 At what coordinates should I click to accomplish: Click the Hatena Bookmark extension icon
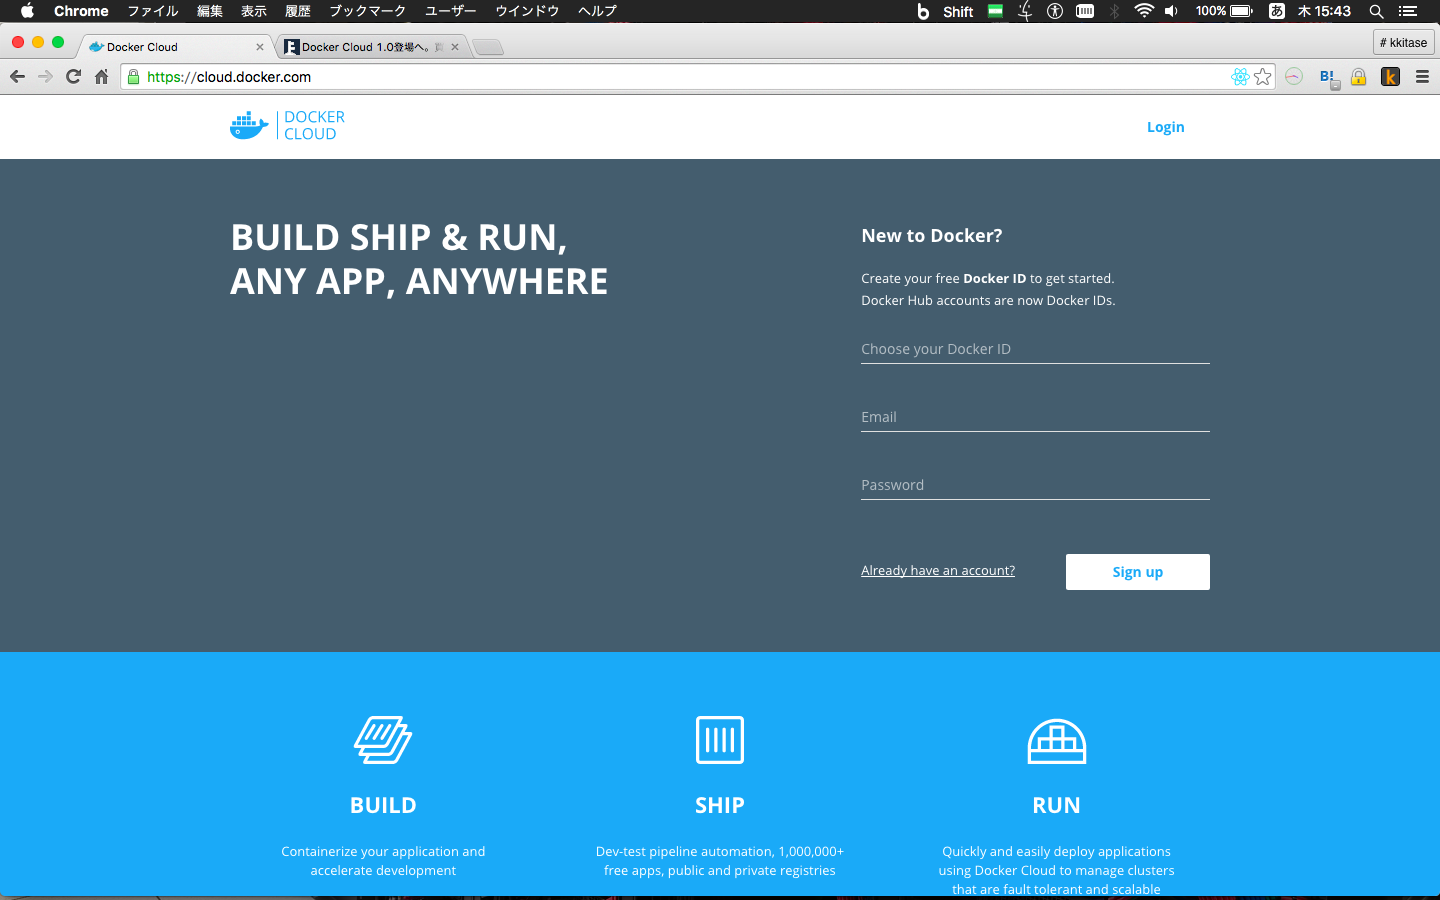(1327, 76)
